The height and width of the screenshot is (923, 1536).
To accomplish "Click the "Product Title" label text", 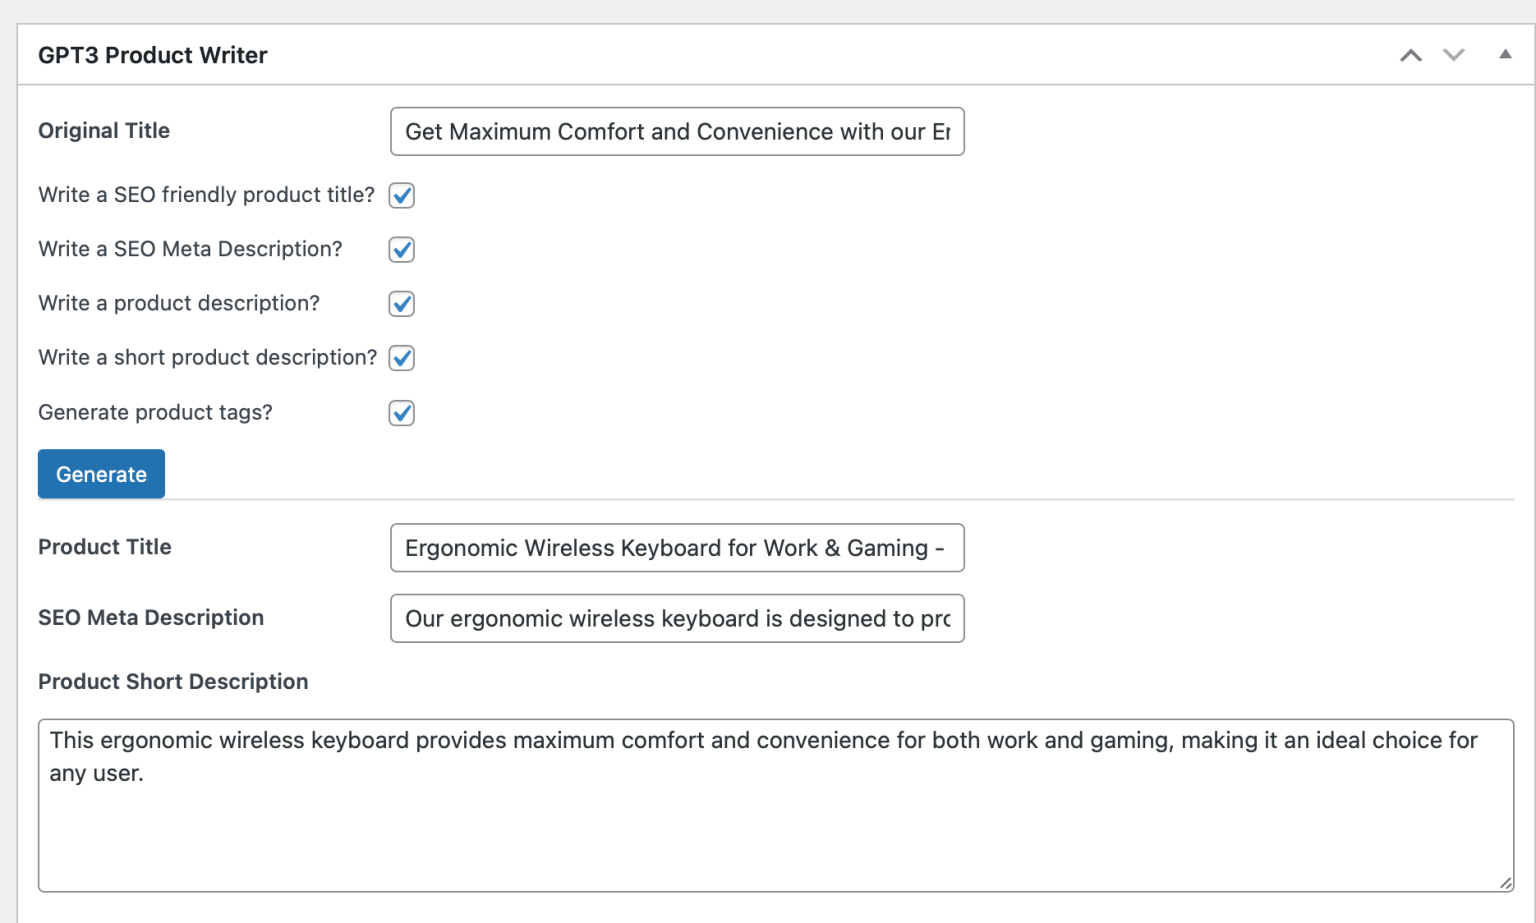I will click(x=105, y=547).
